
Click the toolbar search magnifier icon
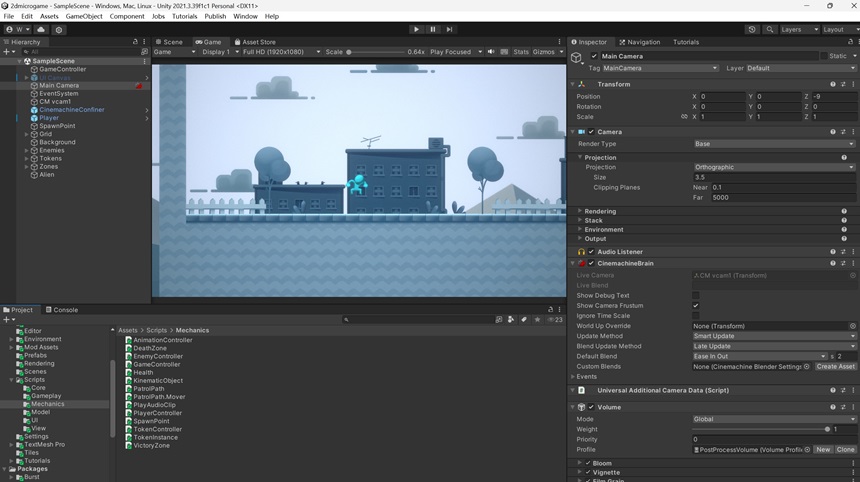pyautogui.click(x=770, y=30)
